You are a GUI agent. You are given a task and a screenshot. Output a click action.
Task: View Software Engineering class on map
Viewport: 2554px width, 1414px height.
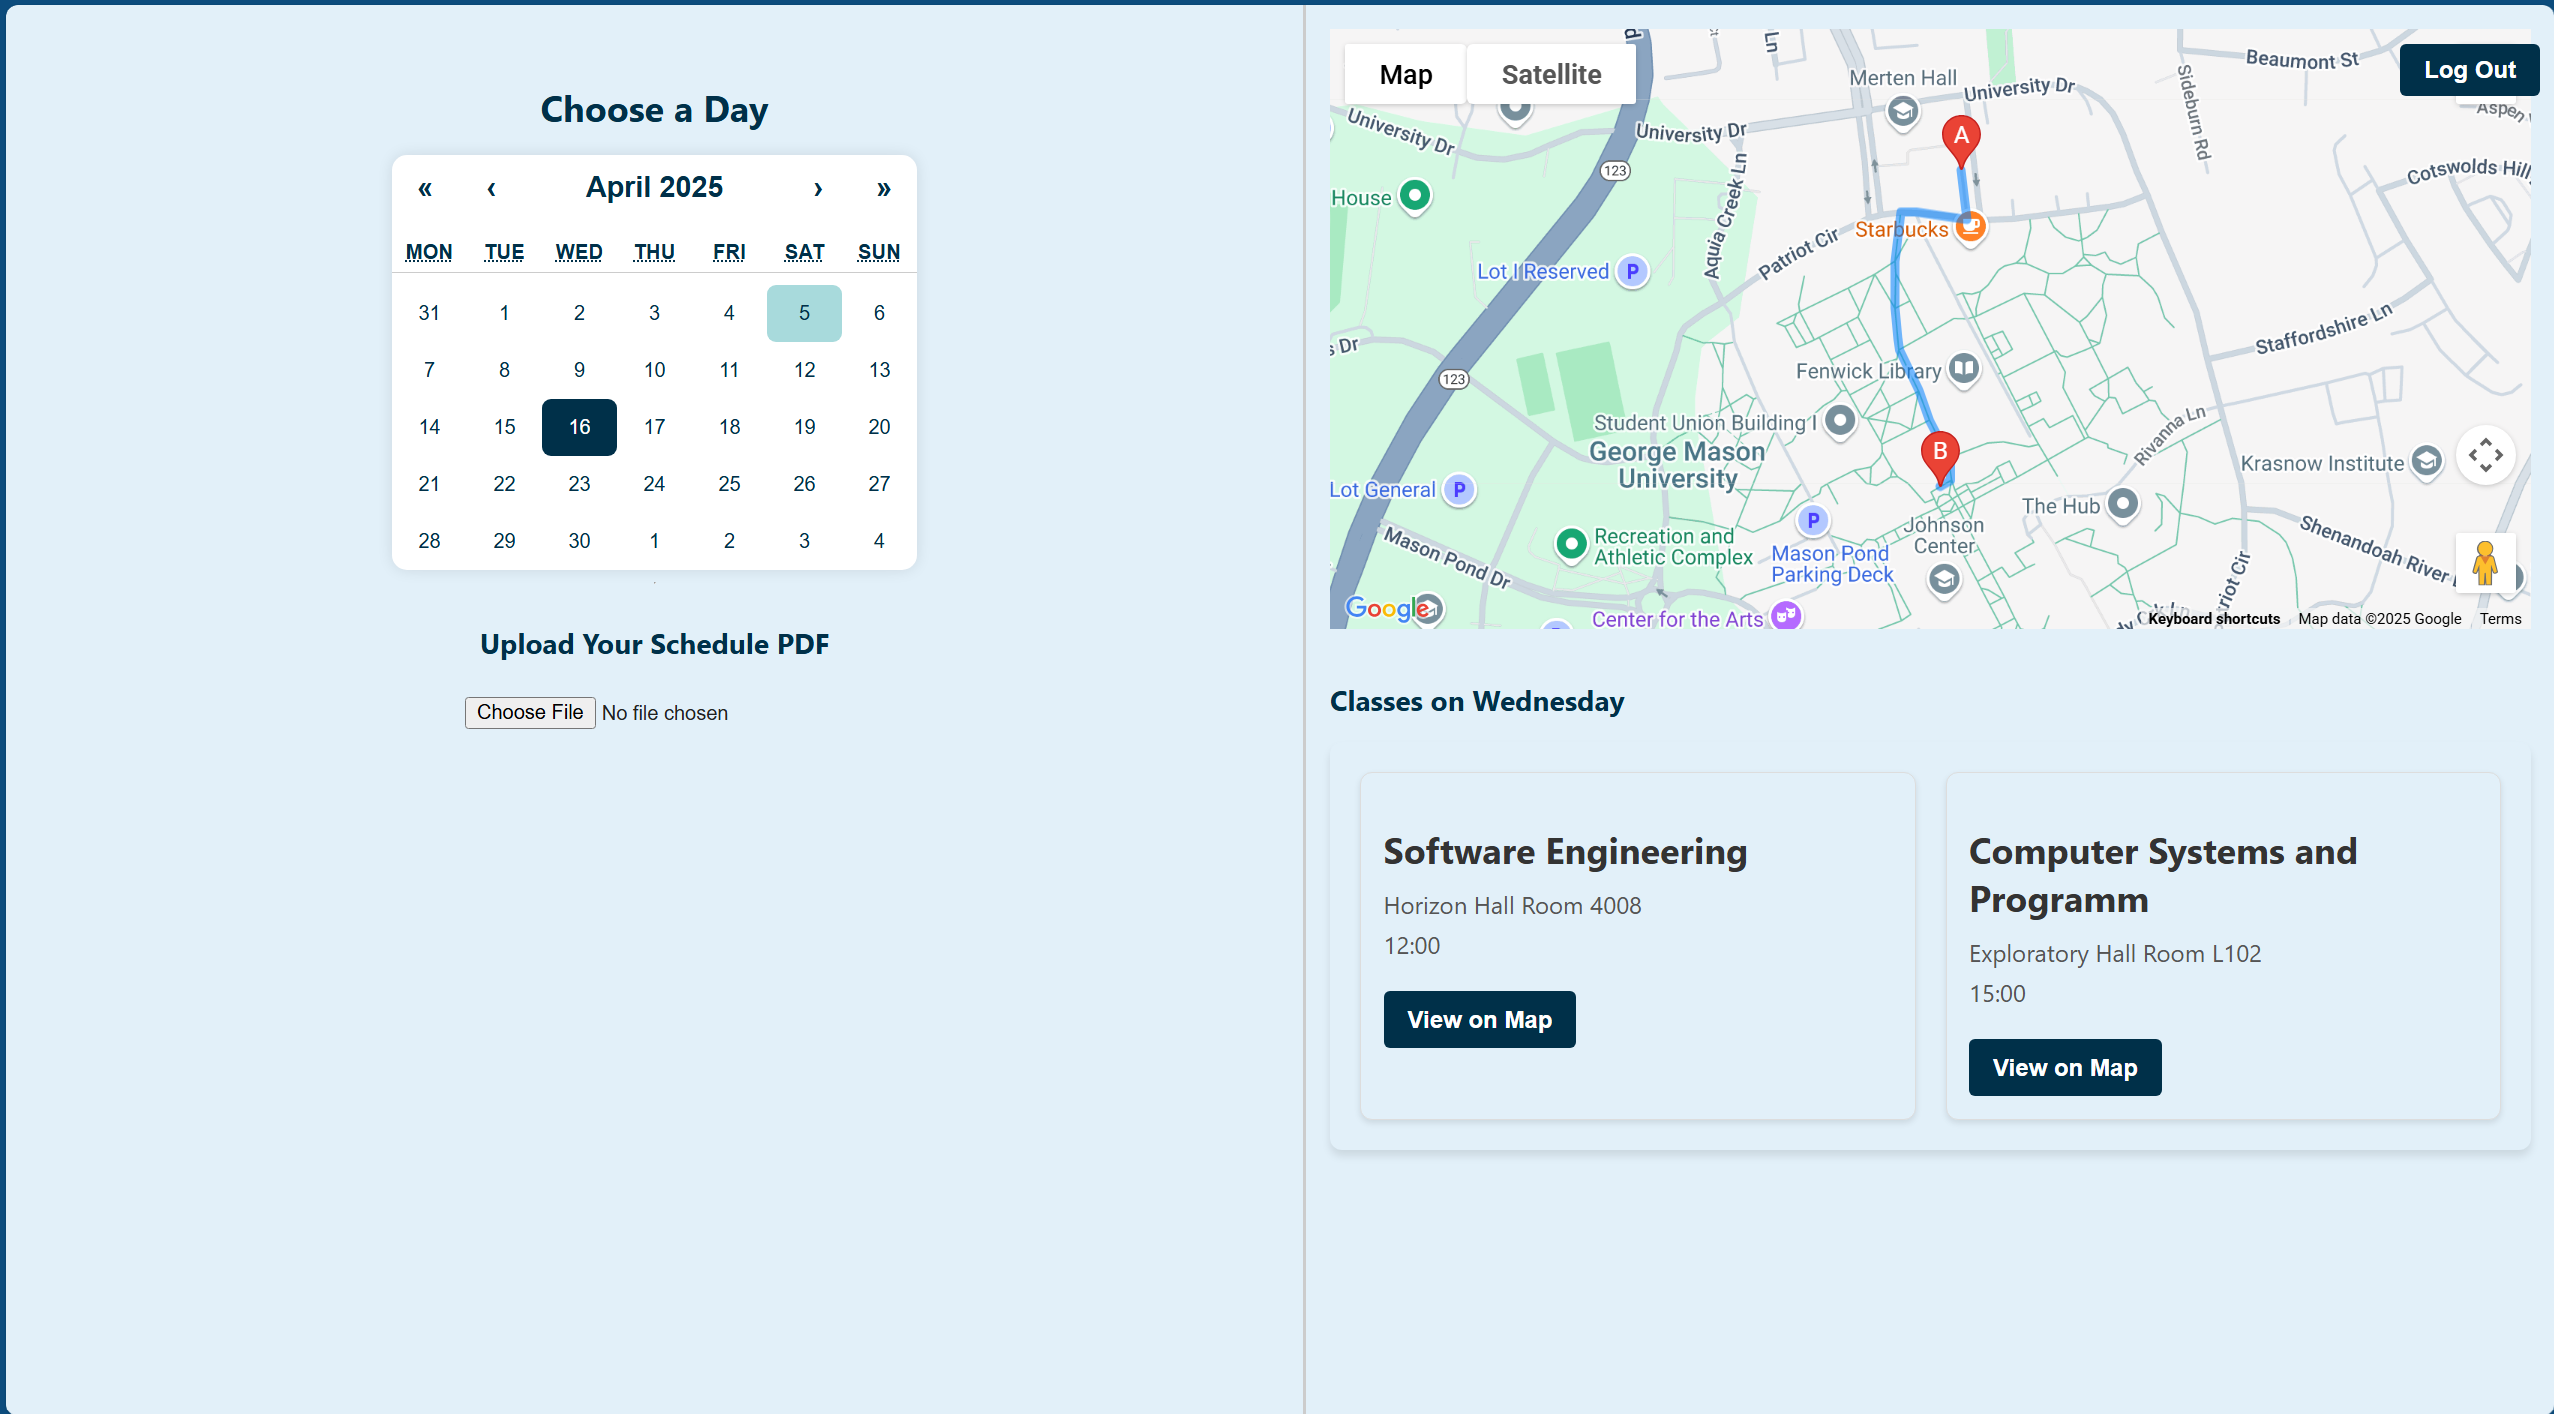[1479, 1019]
